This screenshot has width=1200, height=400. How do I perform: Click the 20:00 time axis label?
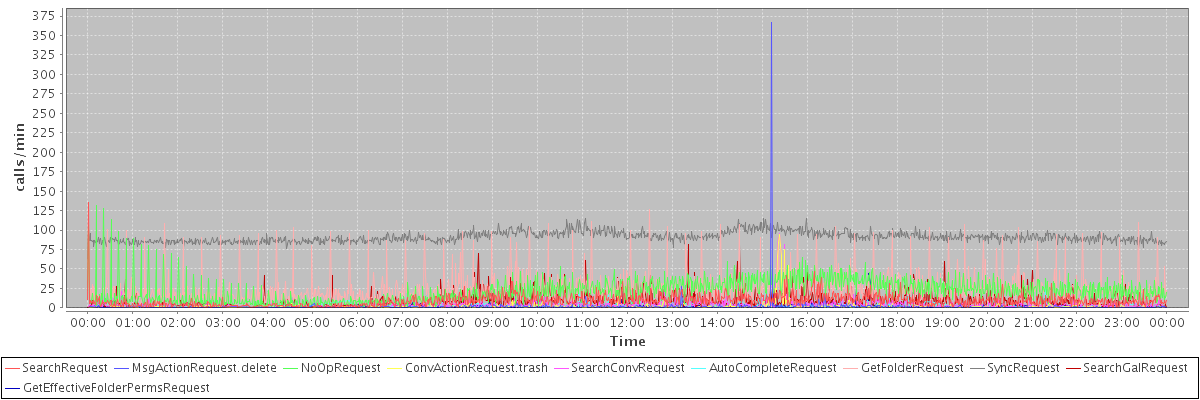[x=987, y=323]
